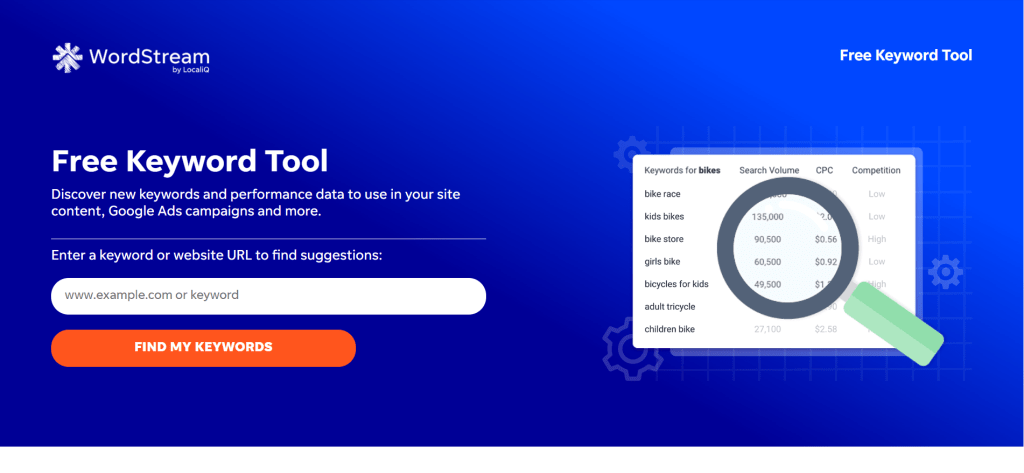
Task: Click the Free Keyword Tool header link
Action: pyautogui.click(x=906, y=56)
